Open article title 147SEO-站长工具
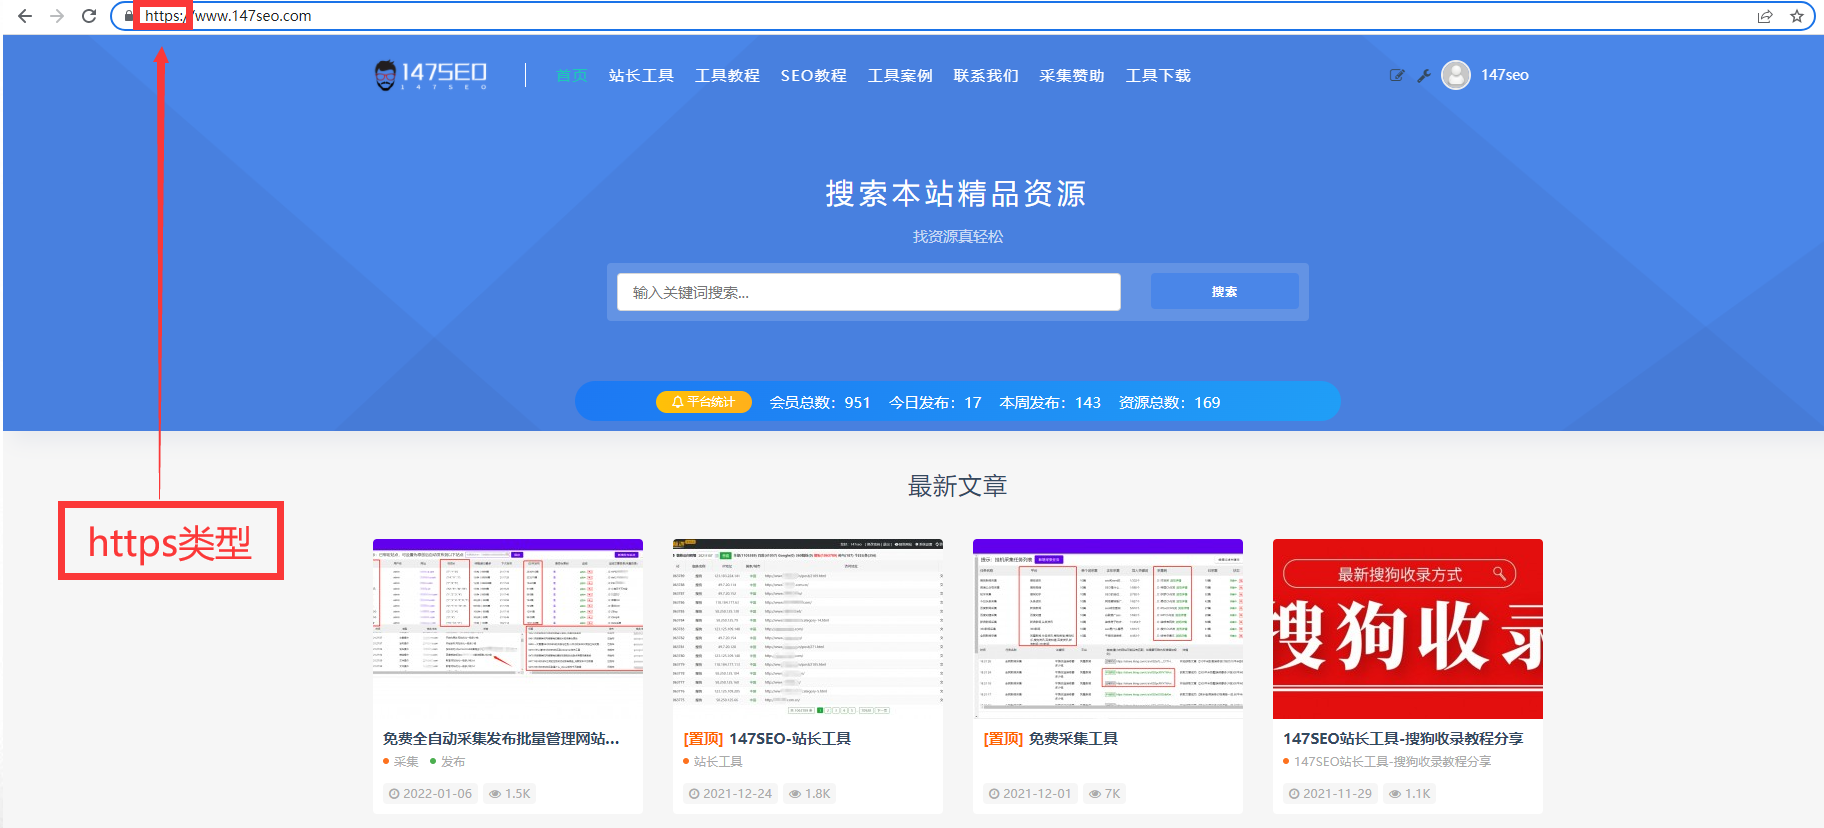The image size is (1824, 828). tap(790, 738)
